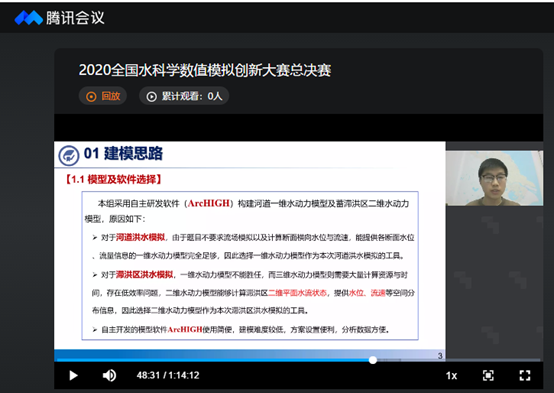
Task: Click the 回放 replay badge
Action: (102, 96)
